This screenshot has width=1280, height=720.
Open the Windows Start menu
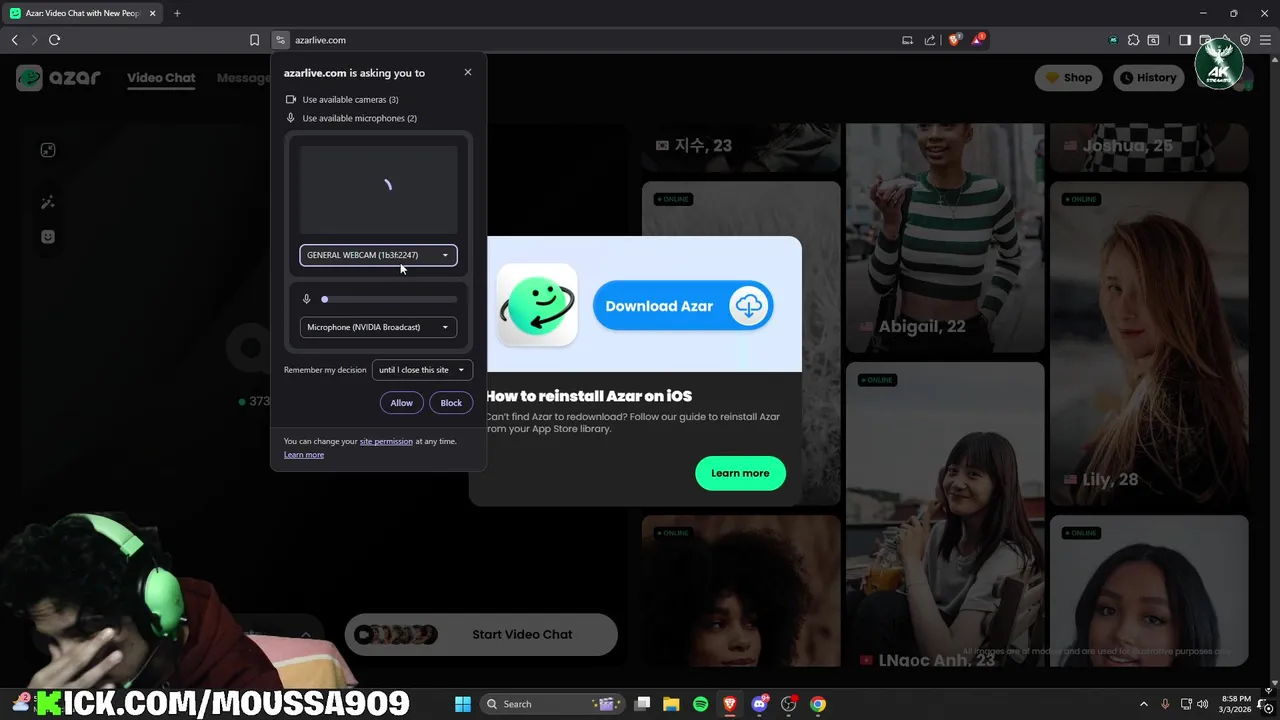click(x=463, y=704)
